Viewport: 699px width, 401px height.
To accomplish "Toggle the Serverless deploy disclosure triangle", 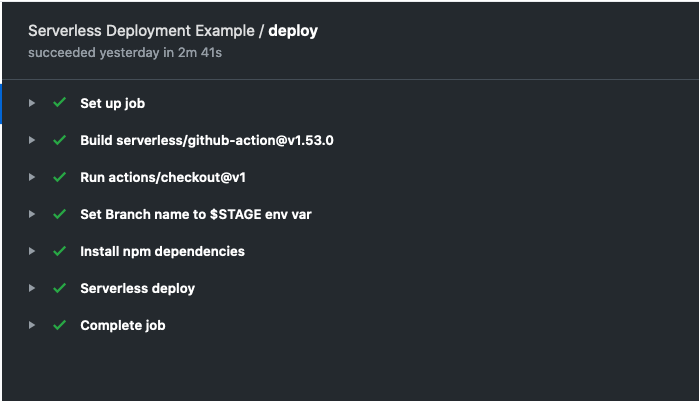I will pyautogui.click(x=33, y=288).
